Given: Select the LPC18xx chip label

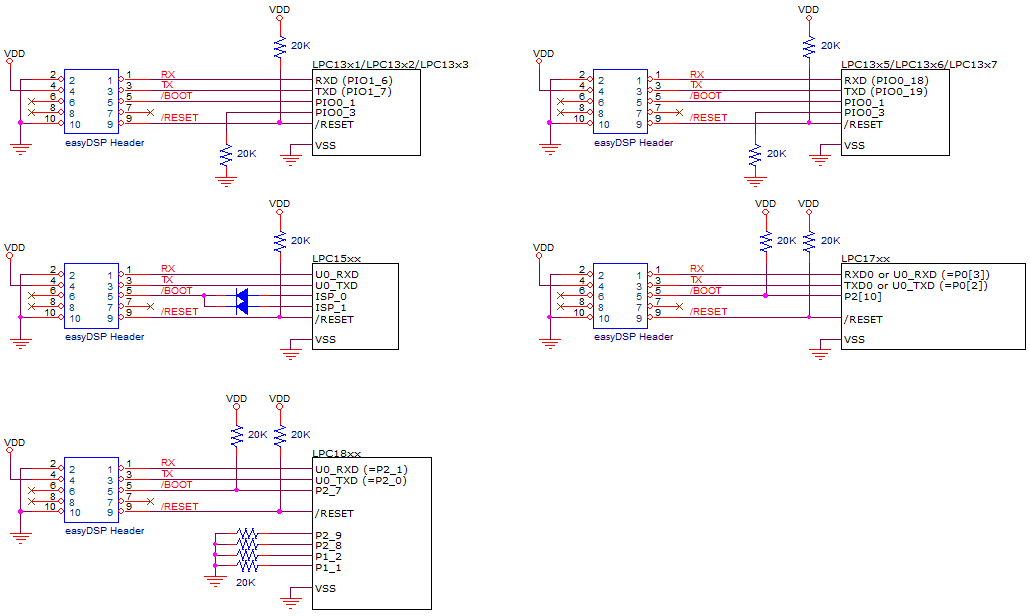Looking at the screenshot, I should 337,453.
